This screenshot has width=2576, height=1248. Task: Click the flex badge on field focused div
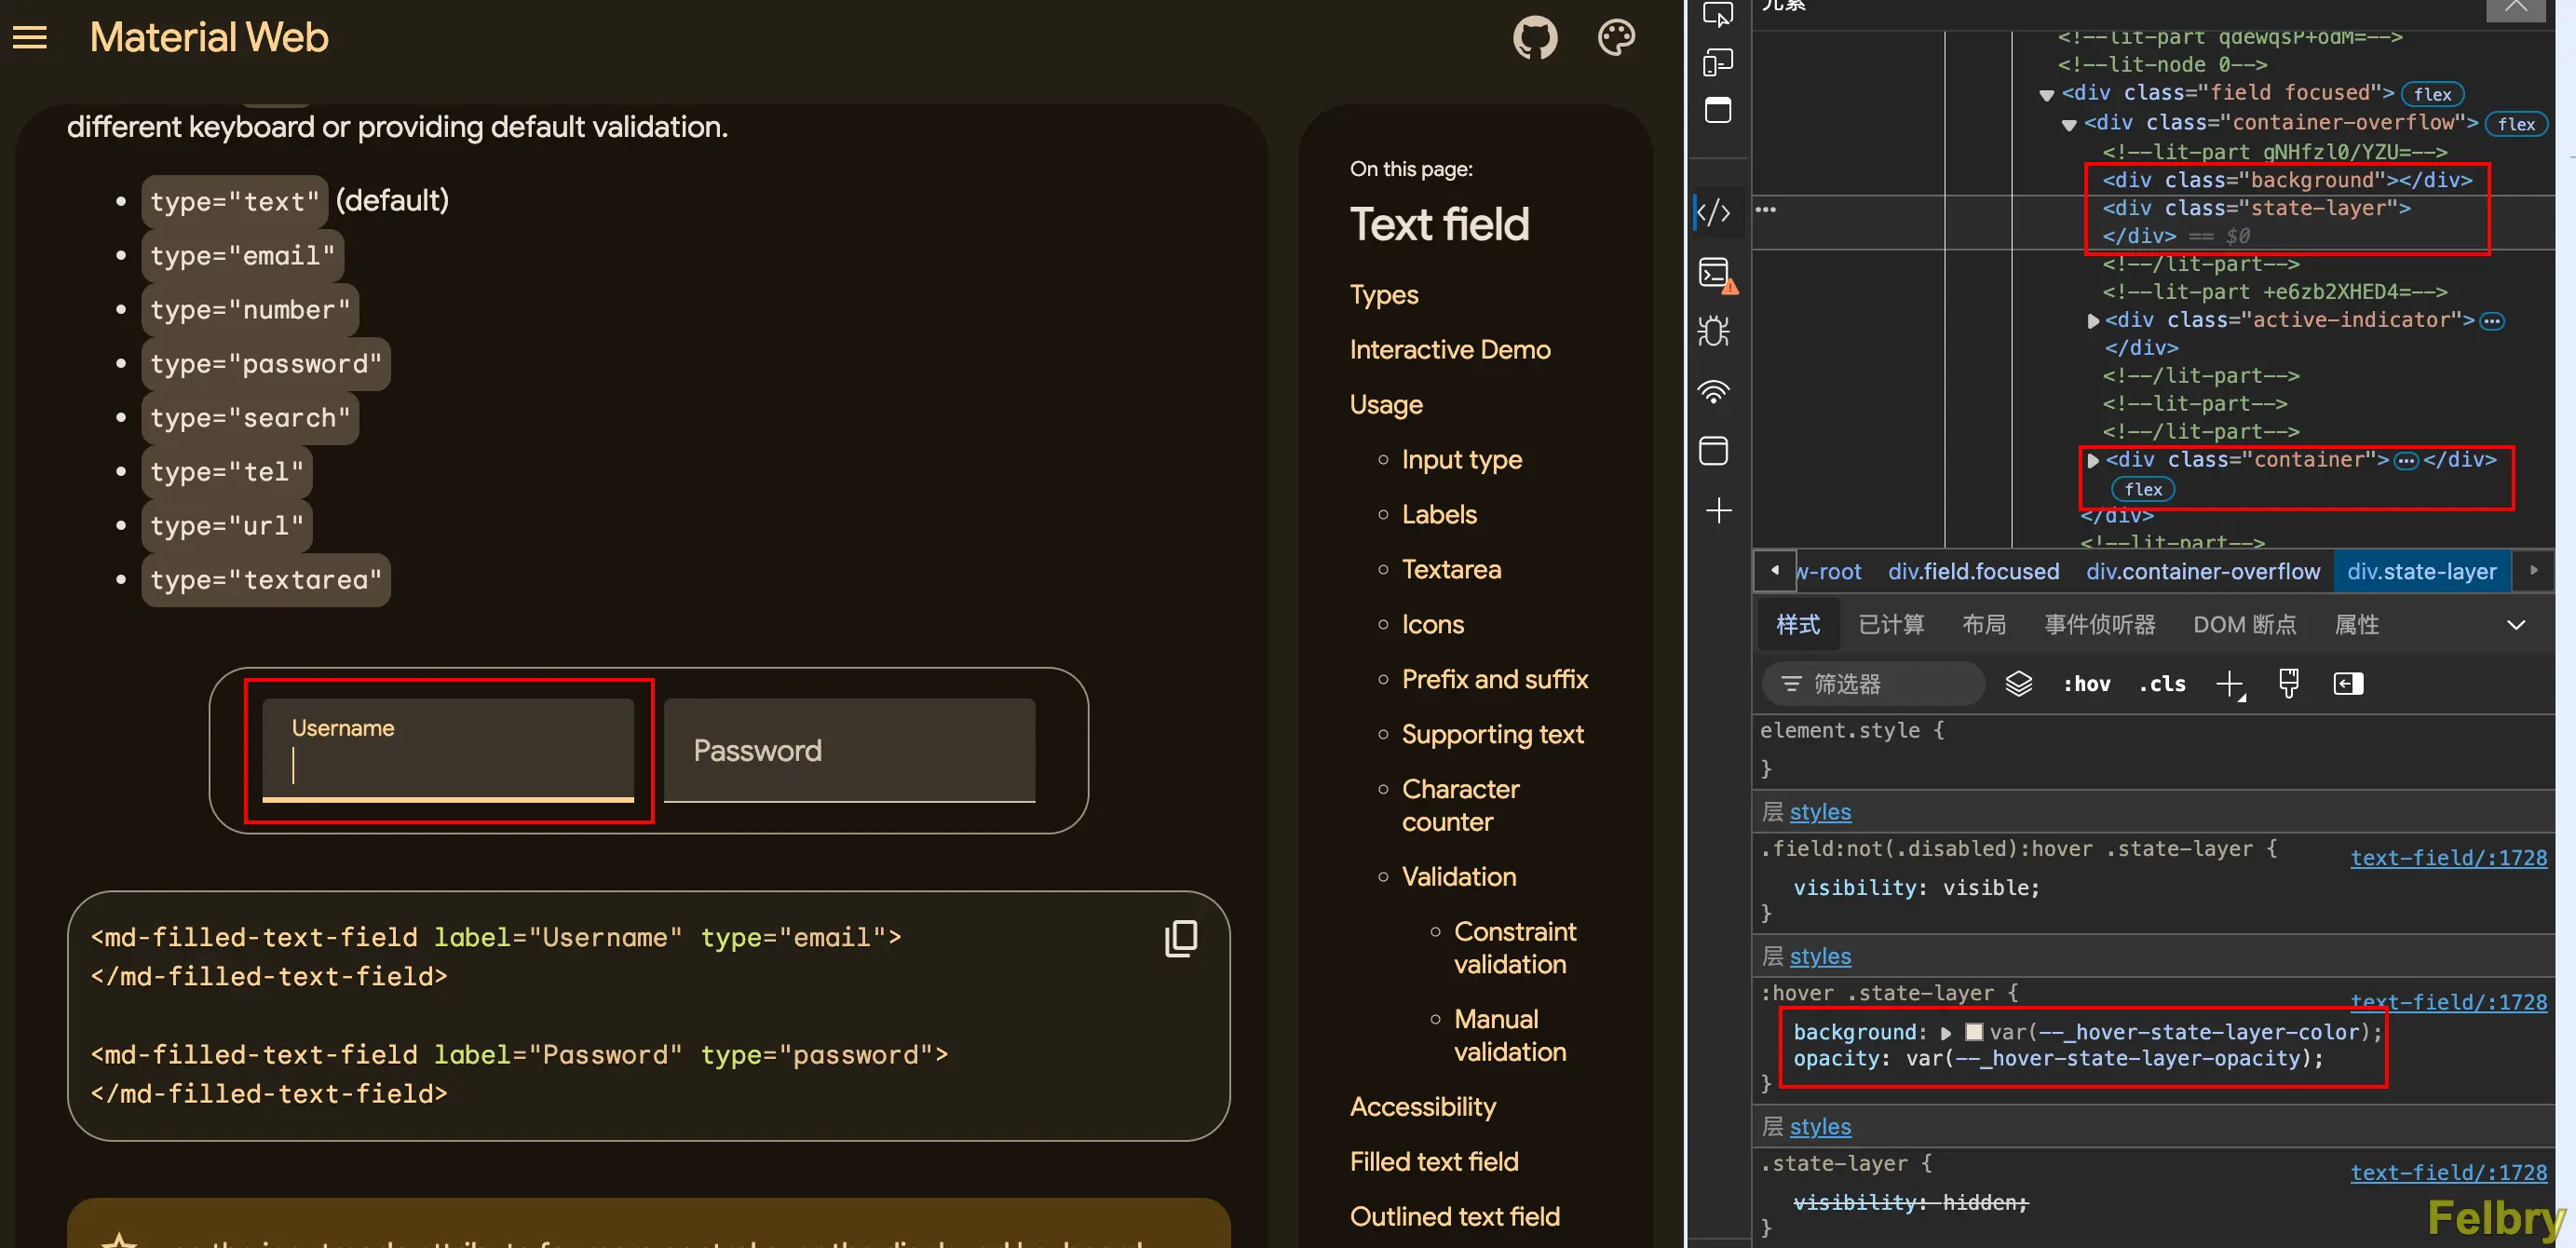click(x=2432, y=95)
